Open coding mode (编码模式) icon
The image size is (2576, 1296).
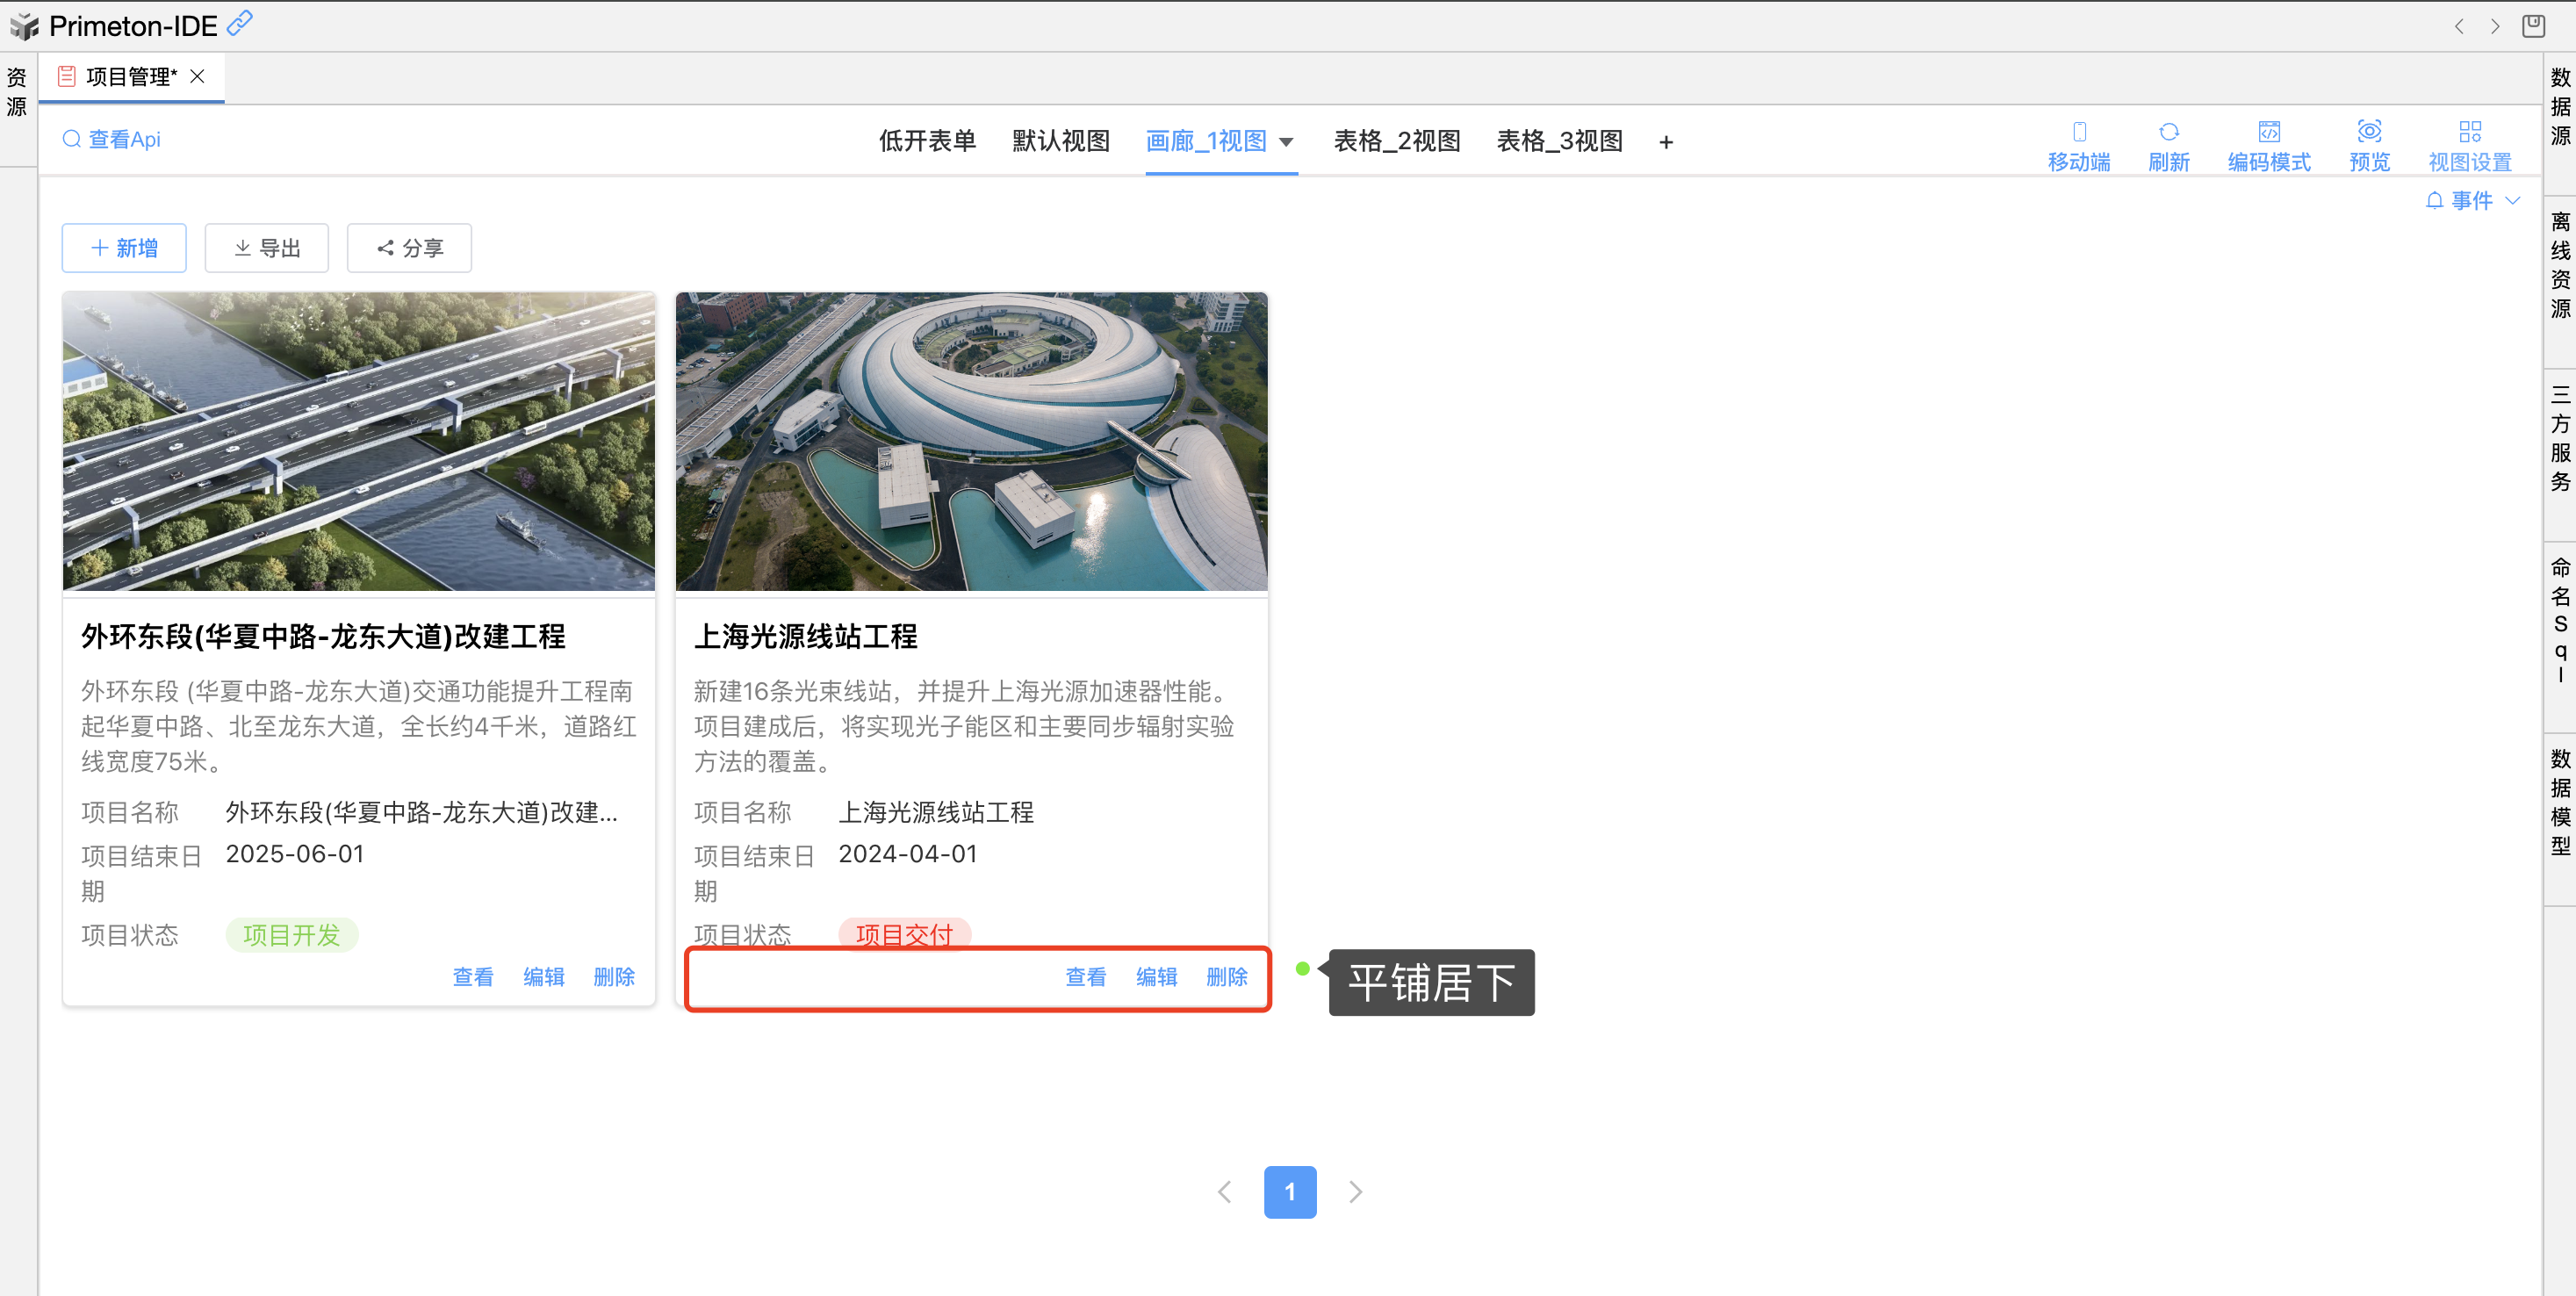[x=2269, y=132]
